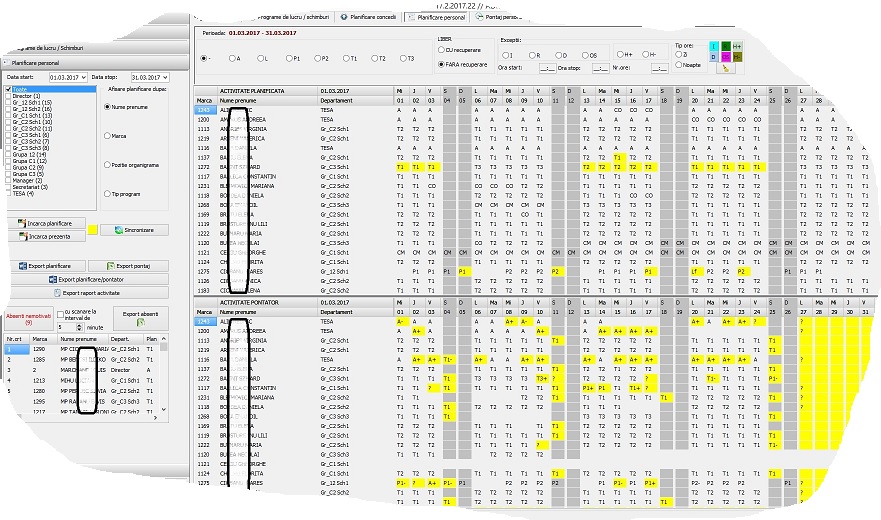Click the absentee list vertical scrollbar

pyautogui.click(x=164, y=374)
